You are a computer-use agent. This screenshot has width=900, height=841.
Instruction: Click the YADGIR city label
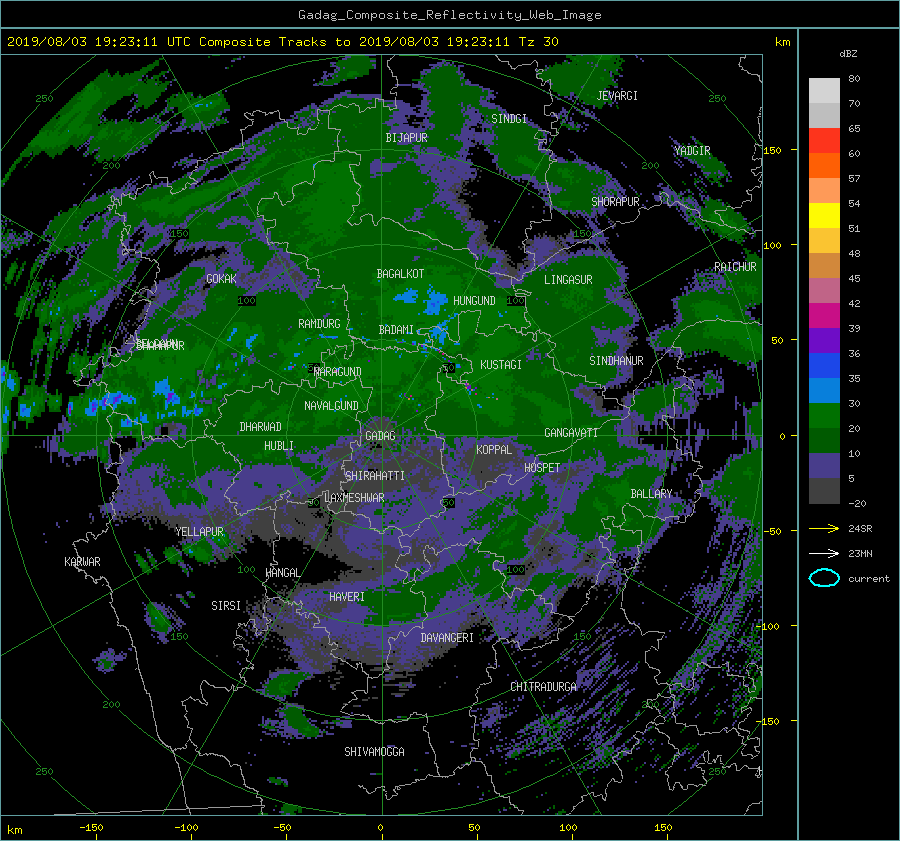click(x=692, y=151)
